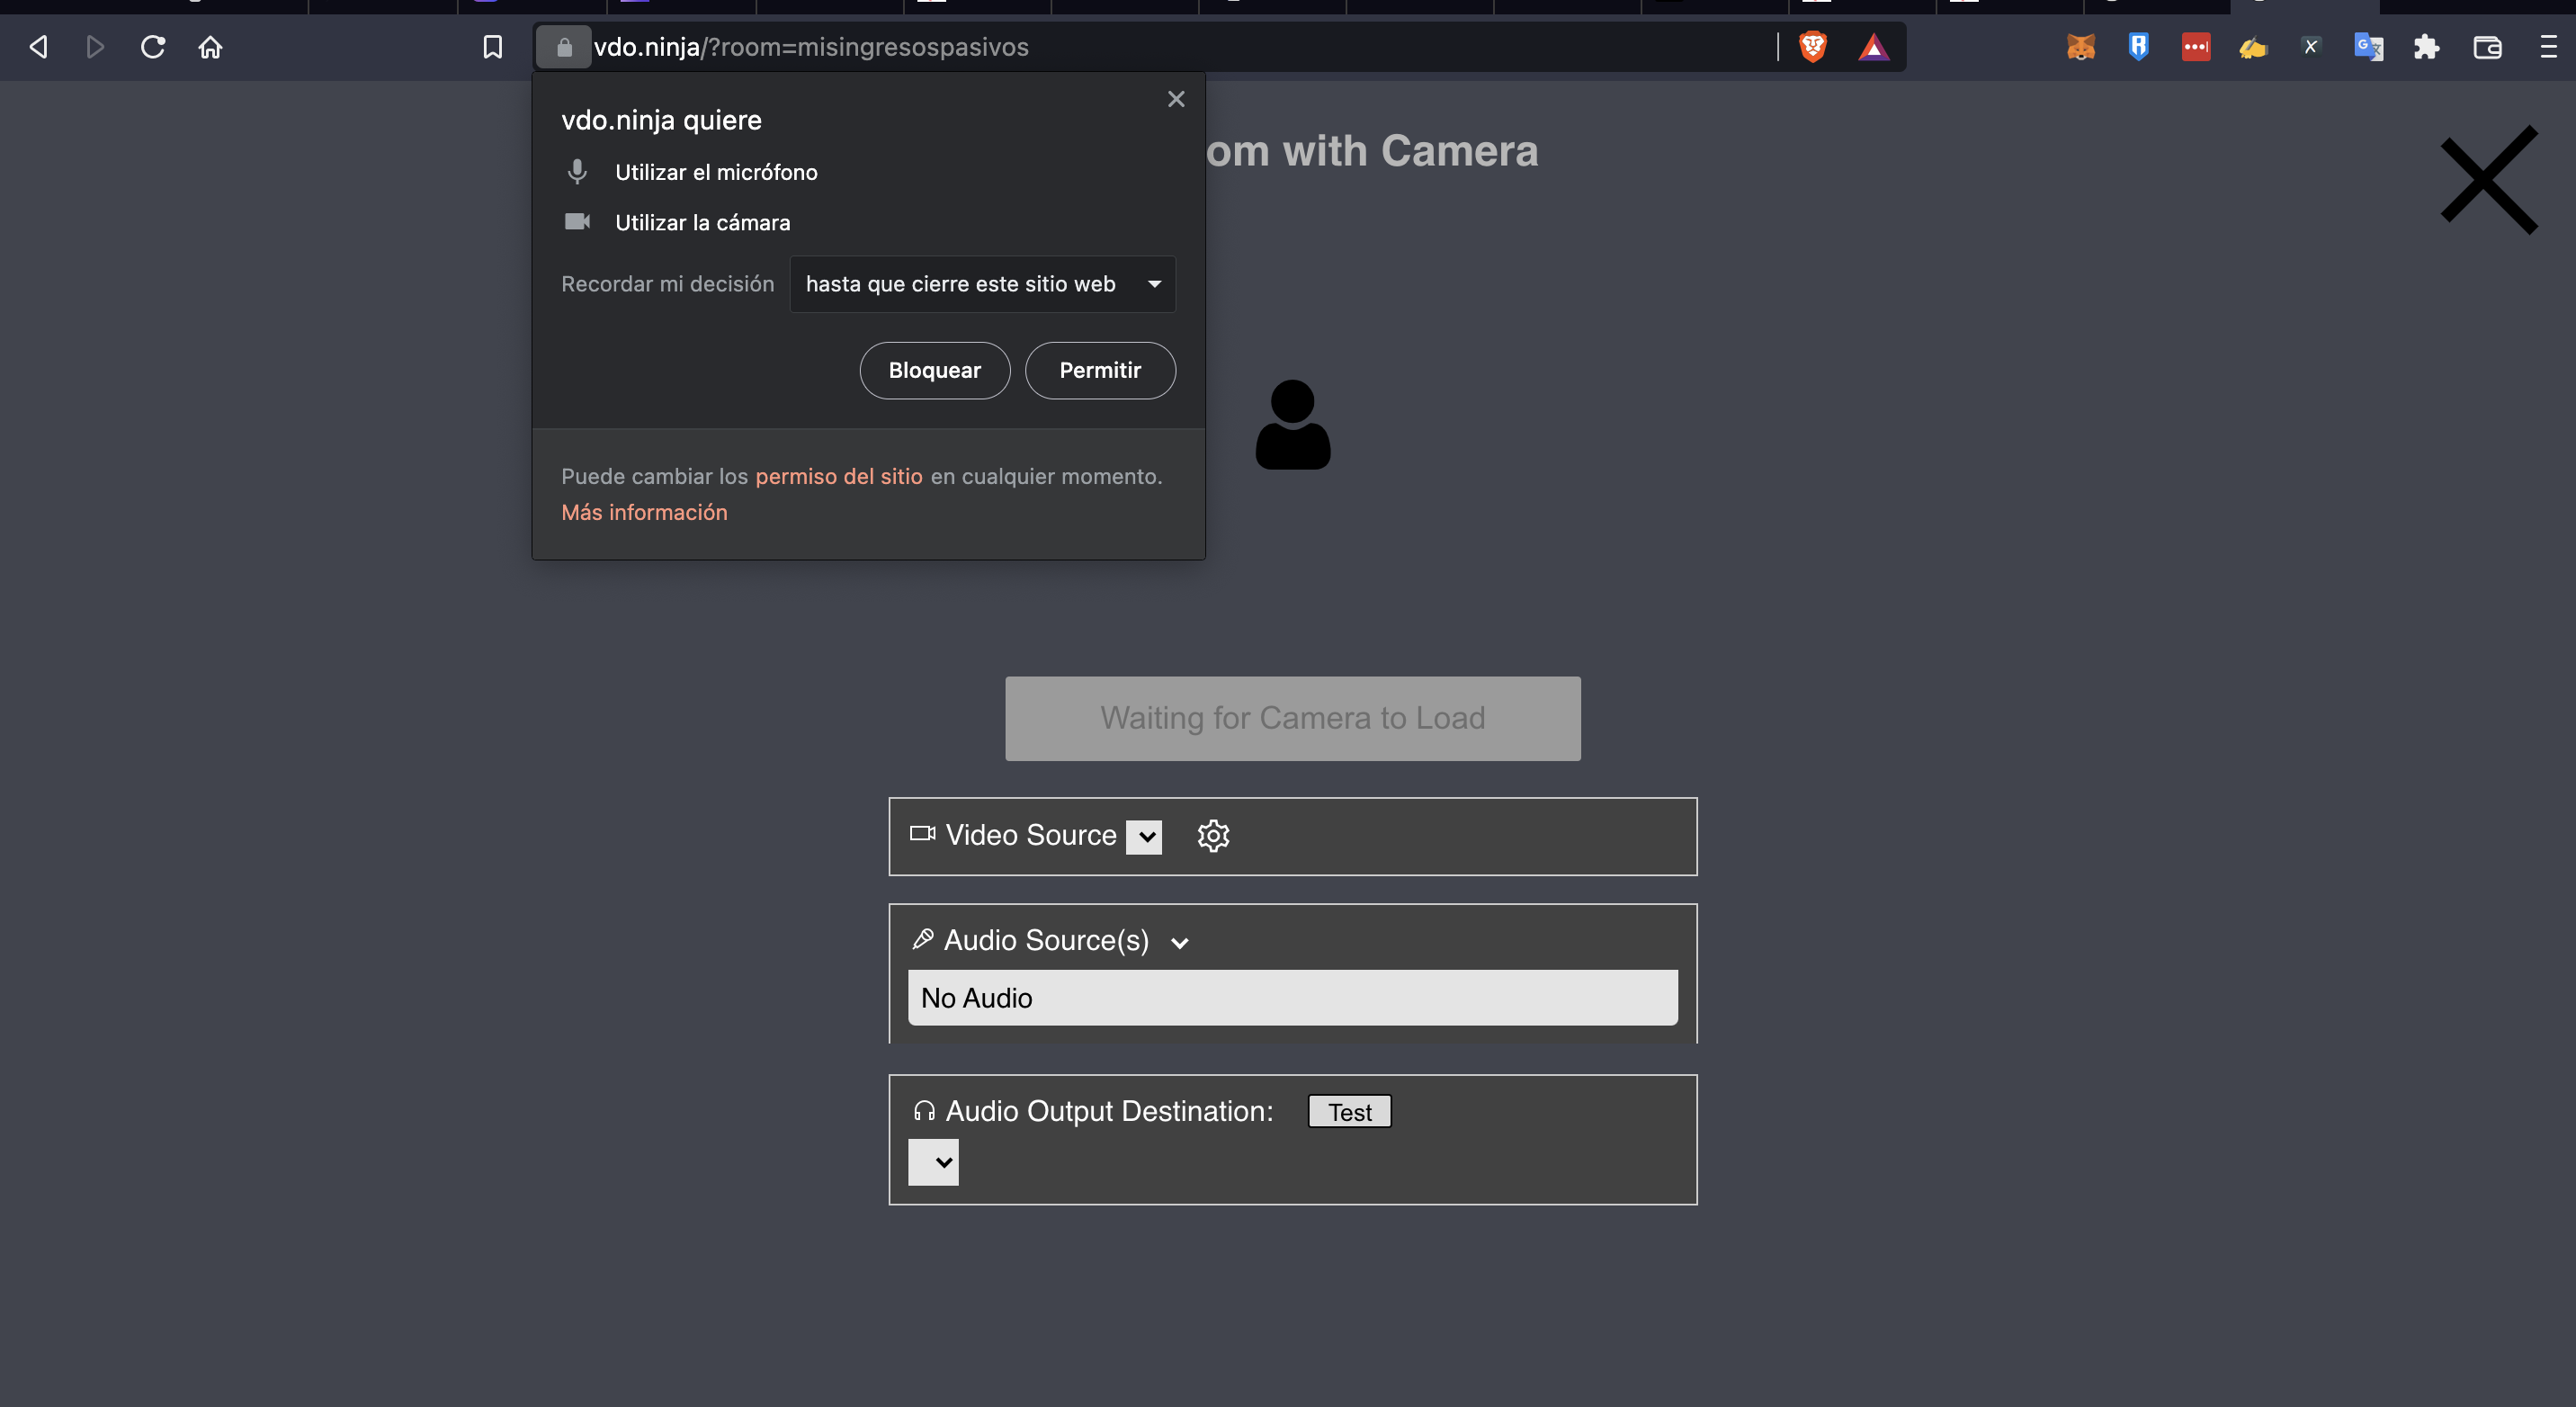Click the Brave Shields lion icon
The image size is (2576, 1407).
(x=1812, y=47)
